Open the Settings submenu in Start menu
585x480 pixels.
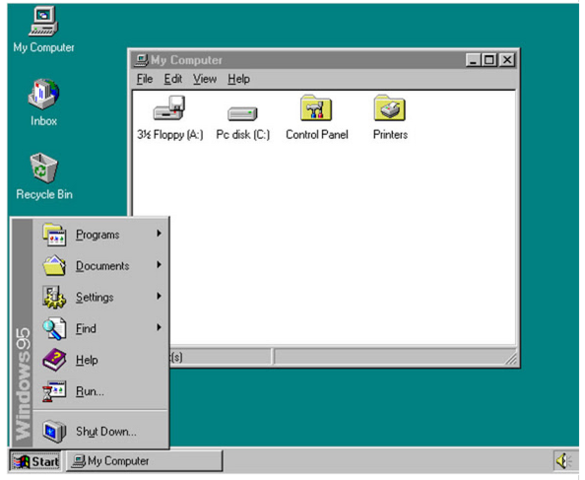pos(101,297)
